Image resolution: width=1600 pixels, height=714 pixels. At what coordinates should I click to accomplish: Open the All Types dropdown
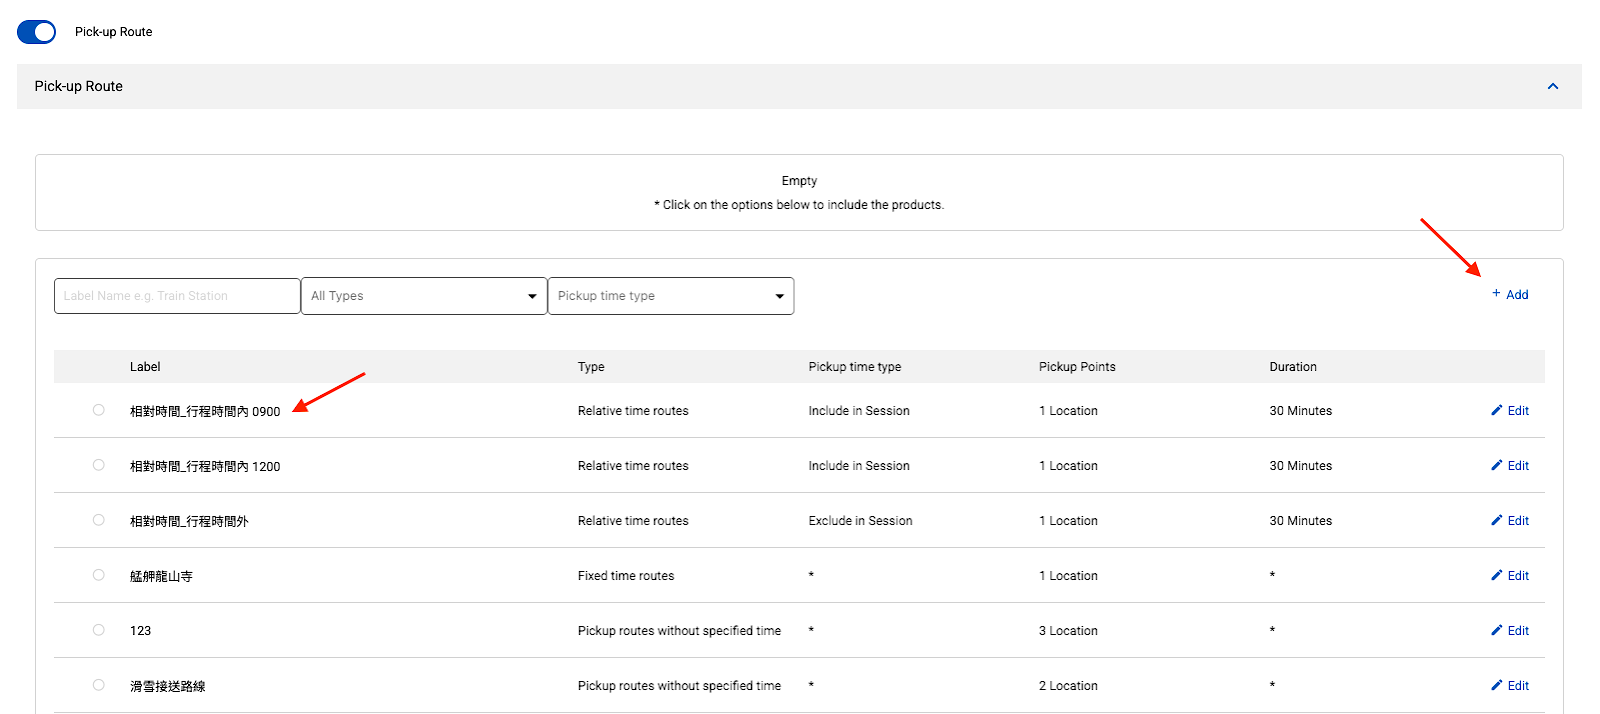[x=424, y=296]
